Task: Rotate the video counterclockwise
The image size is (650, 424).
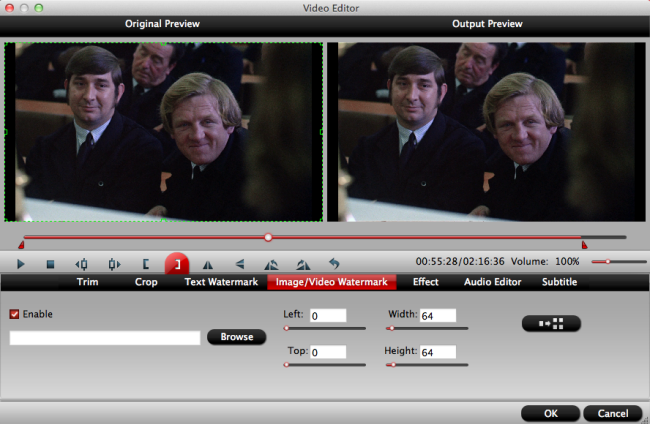Action: coord(271,264)
